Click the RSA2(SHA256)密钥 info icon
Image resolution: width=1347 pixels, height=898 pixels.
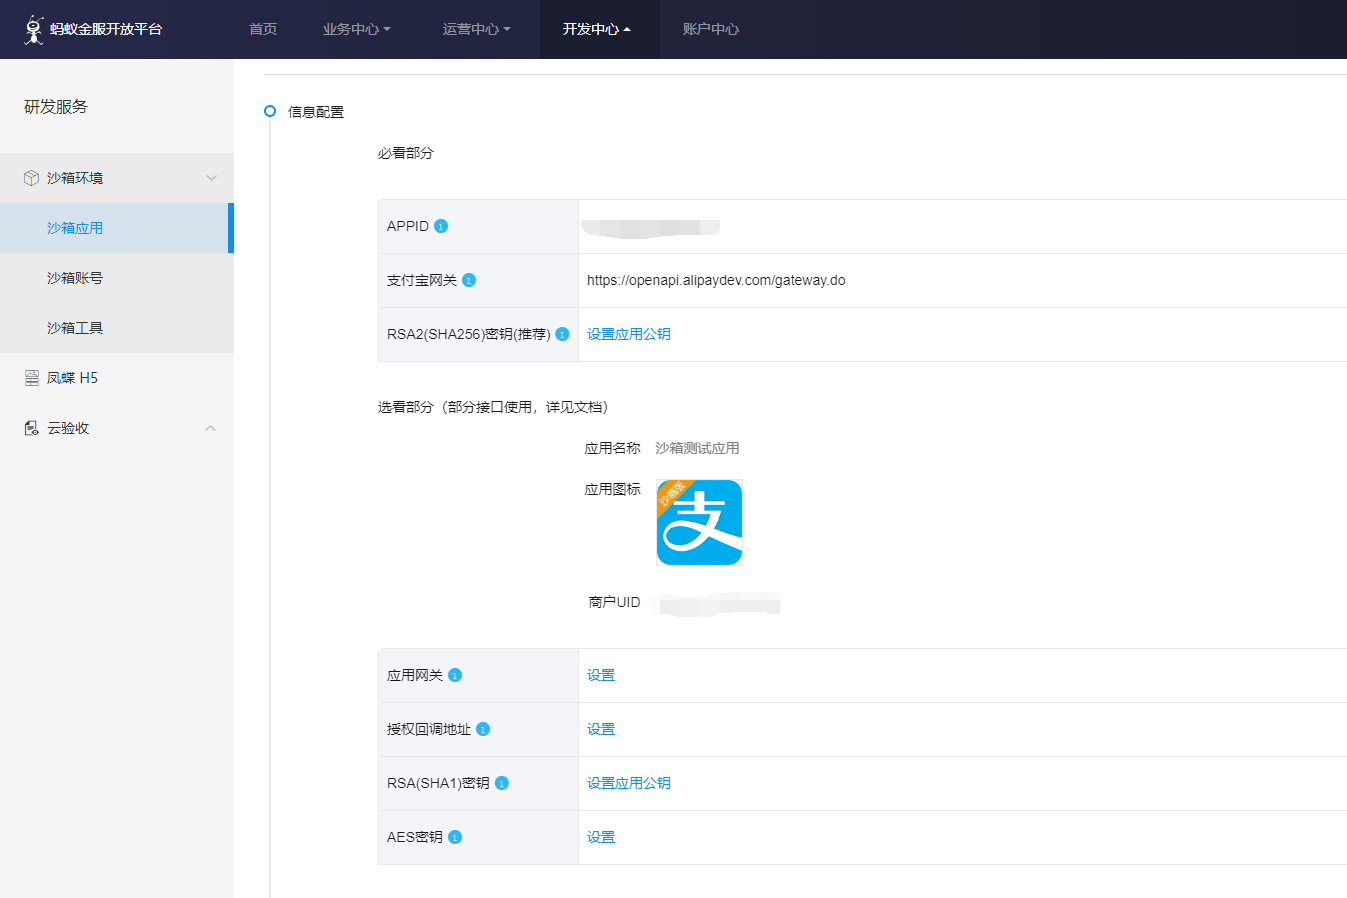coord(562,334)
